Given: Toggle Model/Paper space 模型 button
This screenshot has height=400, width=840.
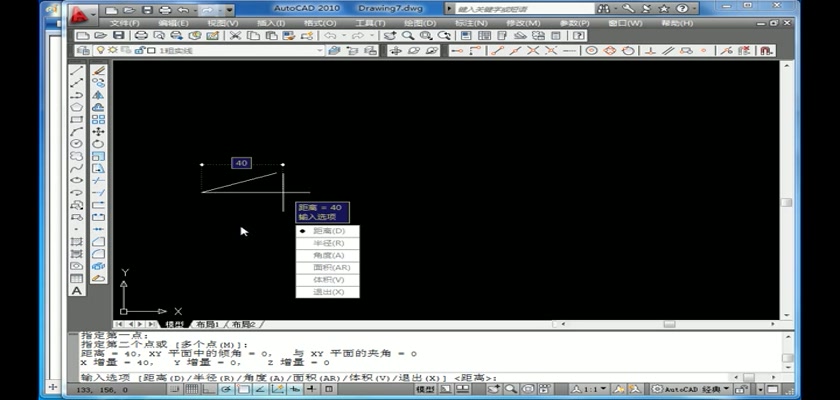Looking at the screenshot, I should [426, 389].
